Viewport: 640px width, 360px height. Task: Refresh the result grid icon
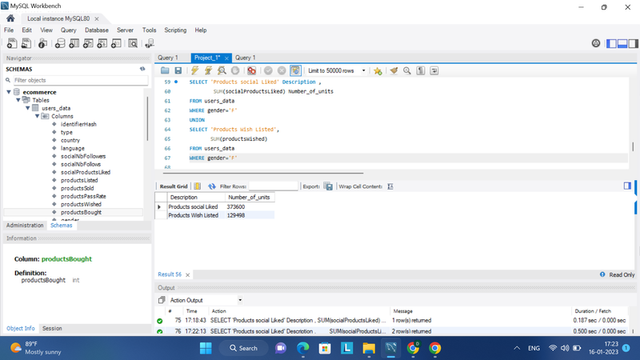(x=211, y=187)
